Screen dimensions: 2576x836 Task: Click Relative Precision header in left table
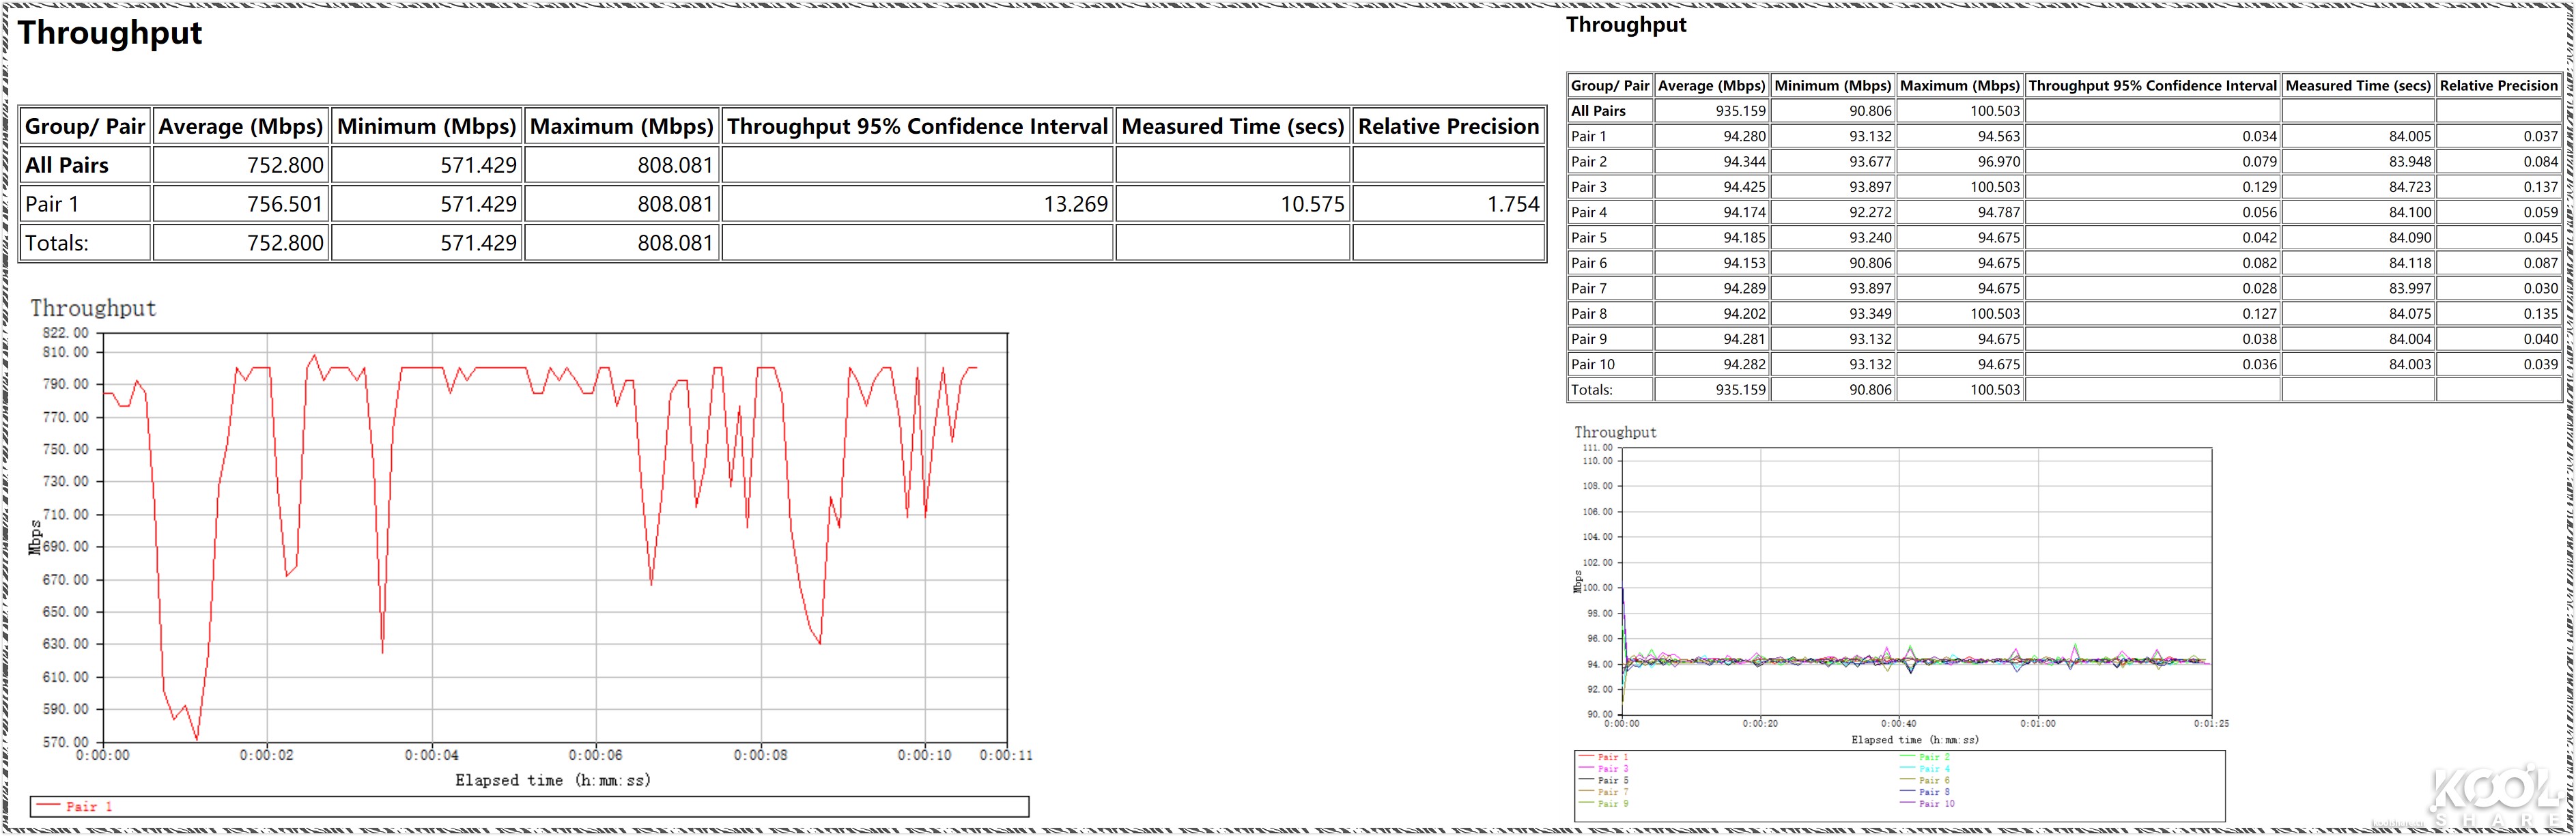(1447, 127)
